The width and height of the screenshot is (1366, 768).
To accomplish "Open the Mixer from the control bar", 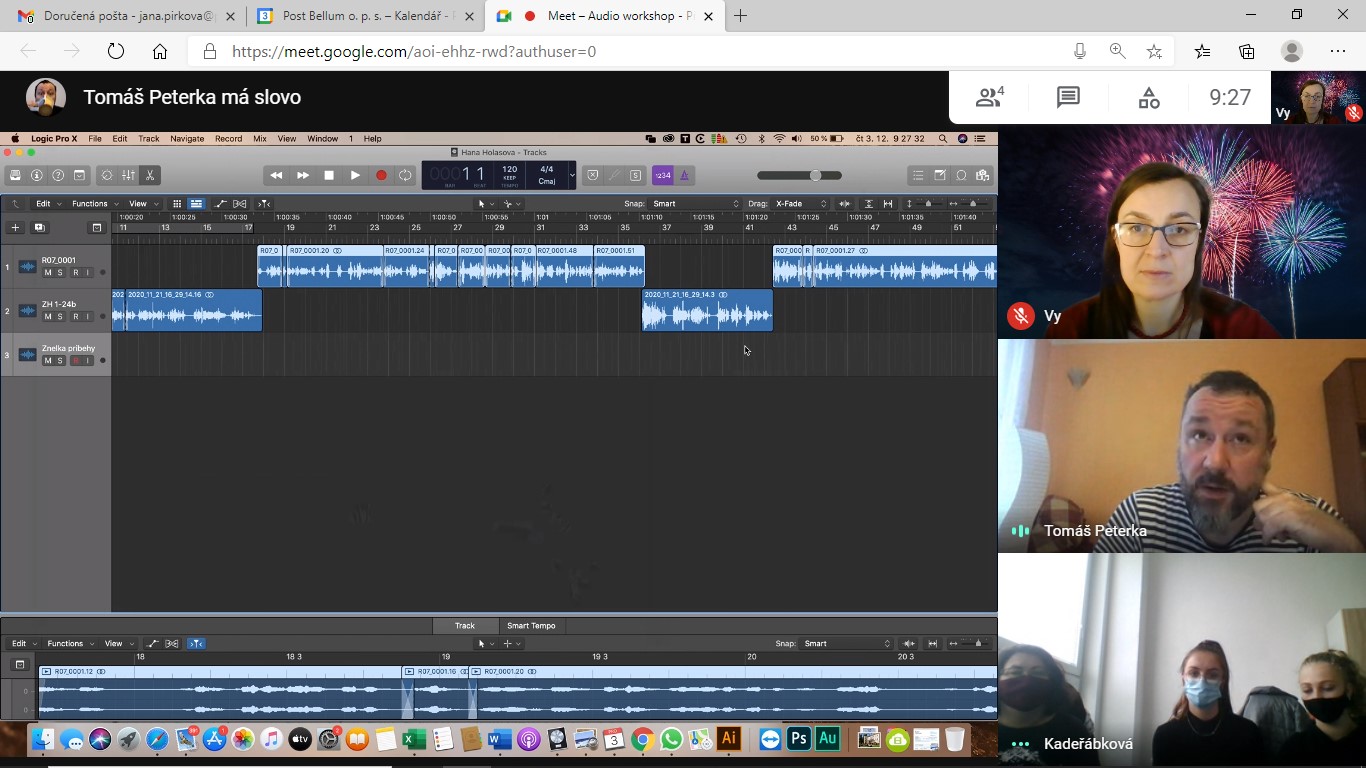I will click(x=128, y=175).
